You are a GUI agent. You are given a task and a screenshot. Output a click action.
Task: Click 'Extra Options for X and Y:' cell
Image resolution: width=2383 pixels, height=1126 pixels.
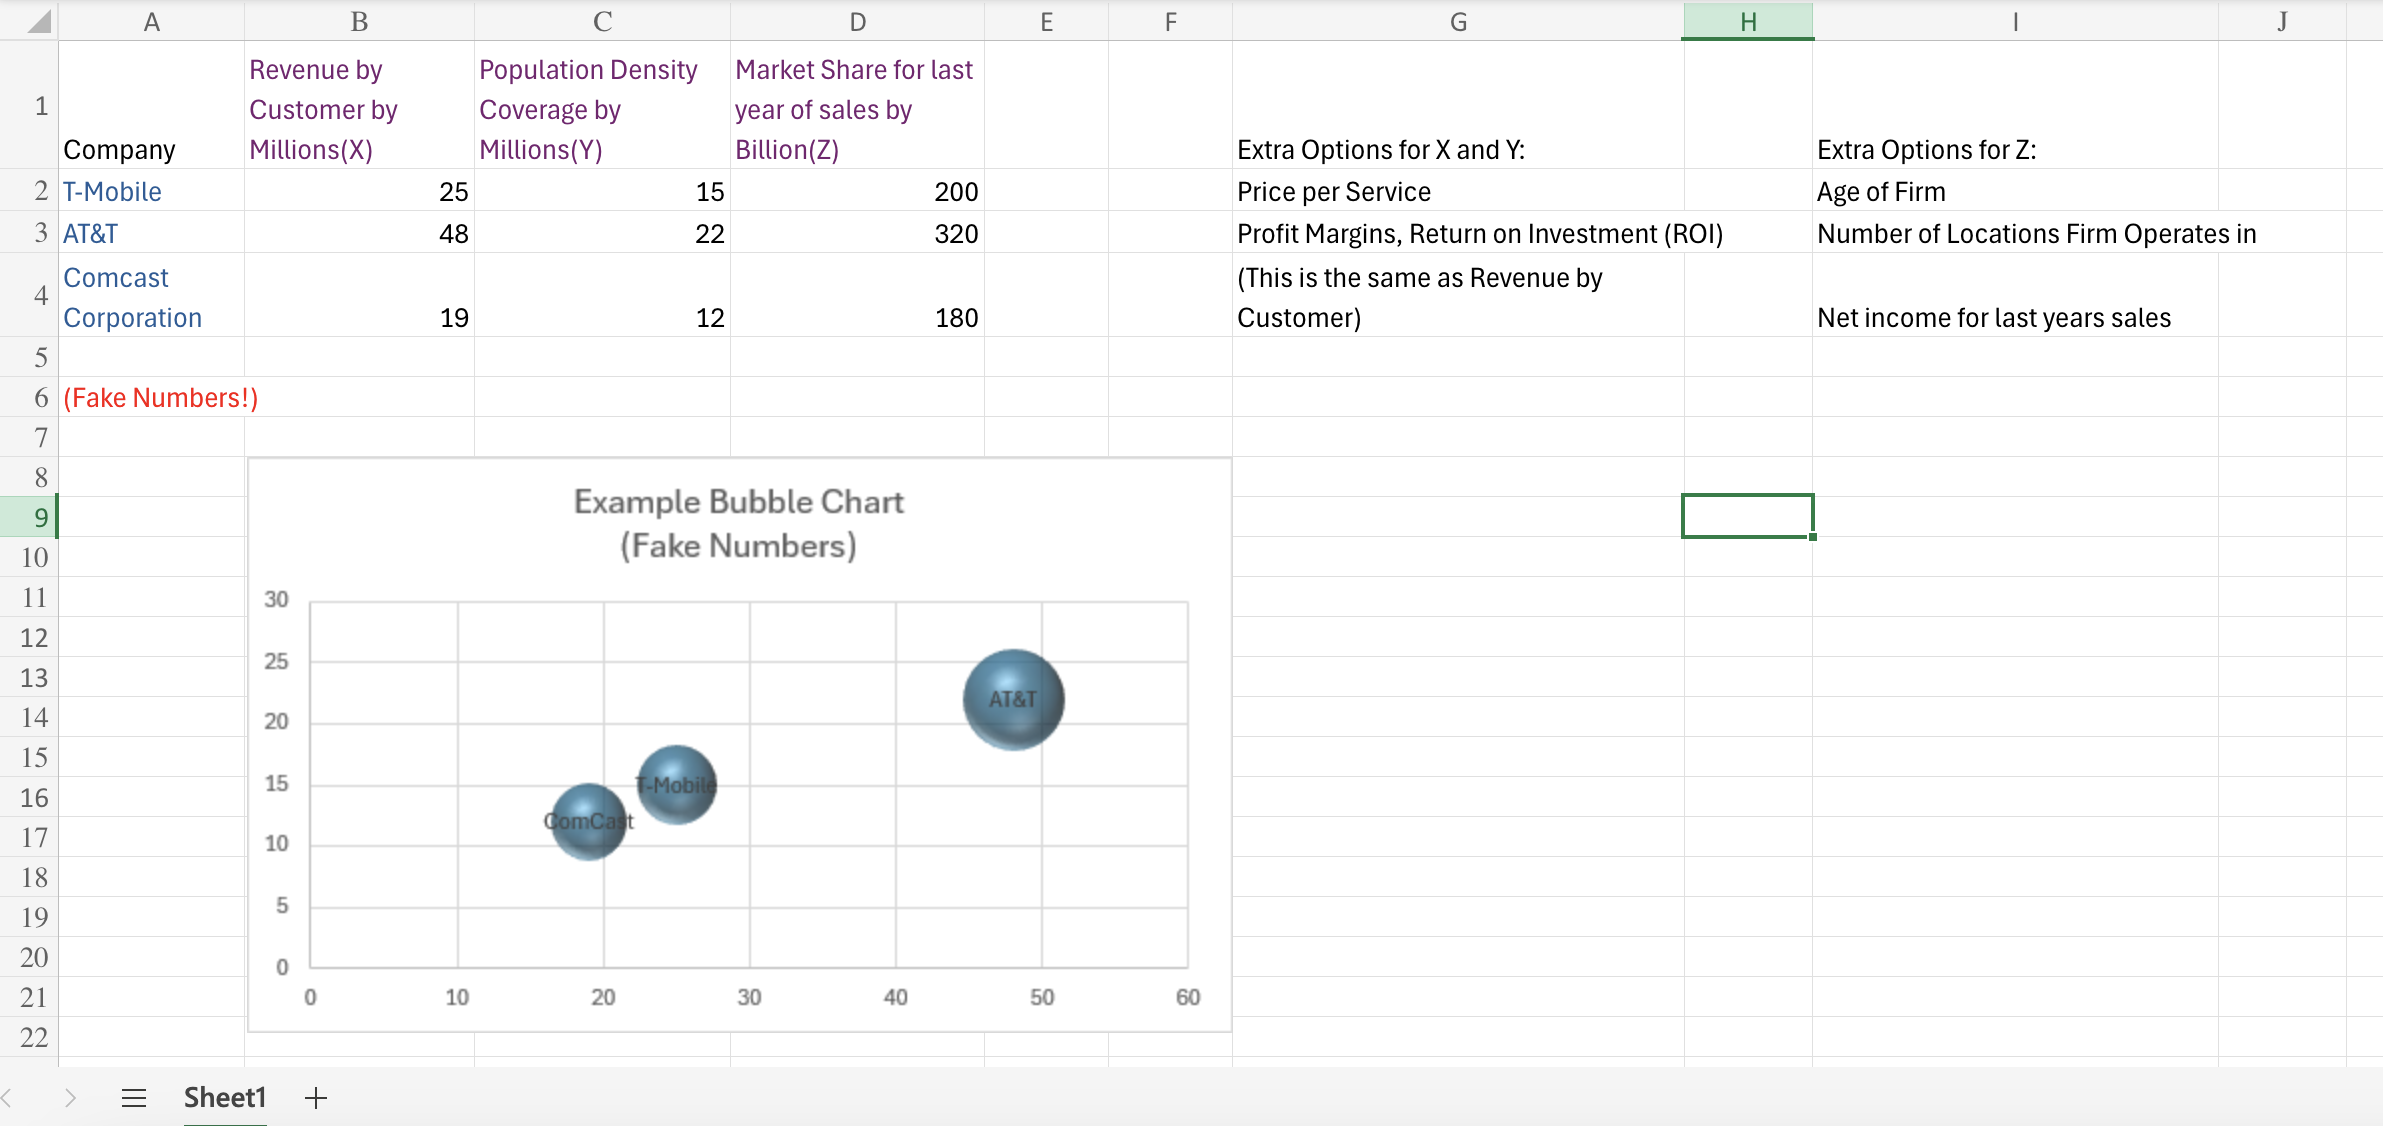click(x=1458, y=105)
